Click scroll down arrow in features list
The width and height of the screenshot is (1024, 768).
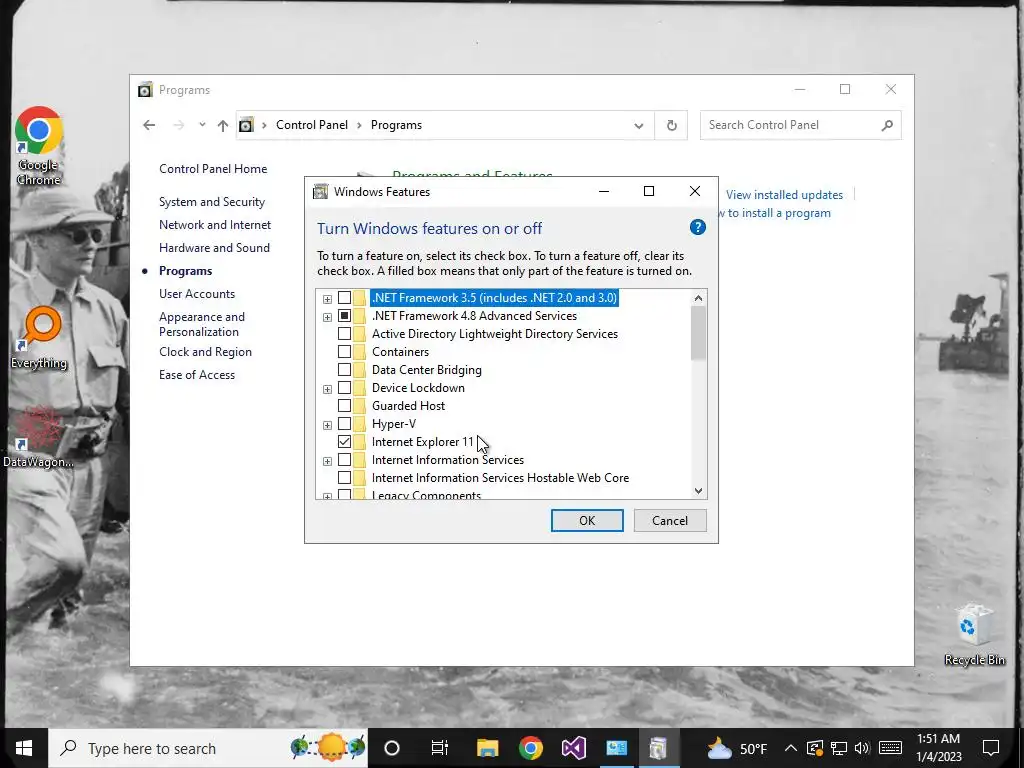(698, 491)
